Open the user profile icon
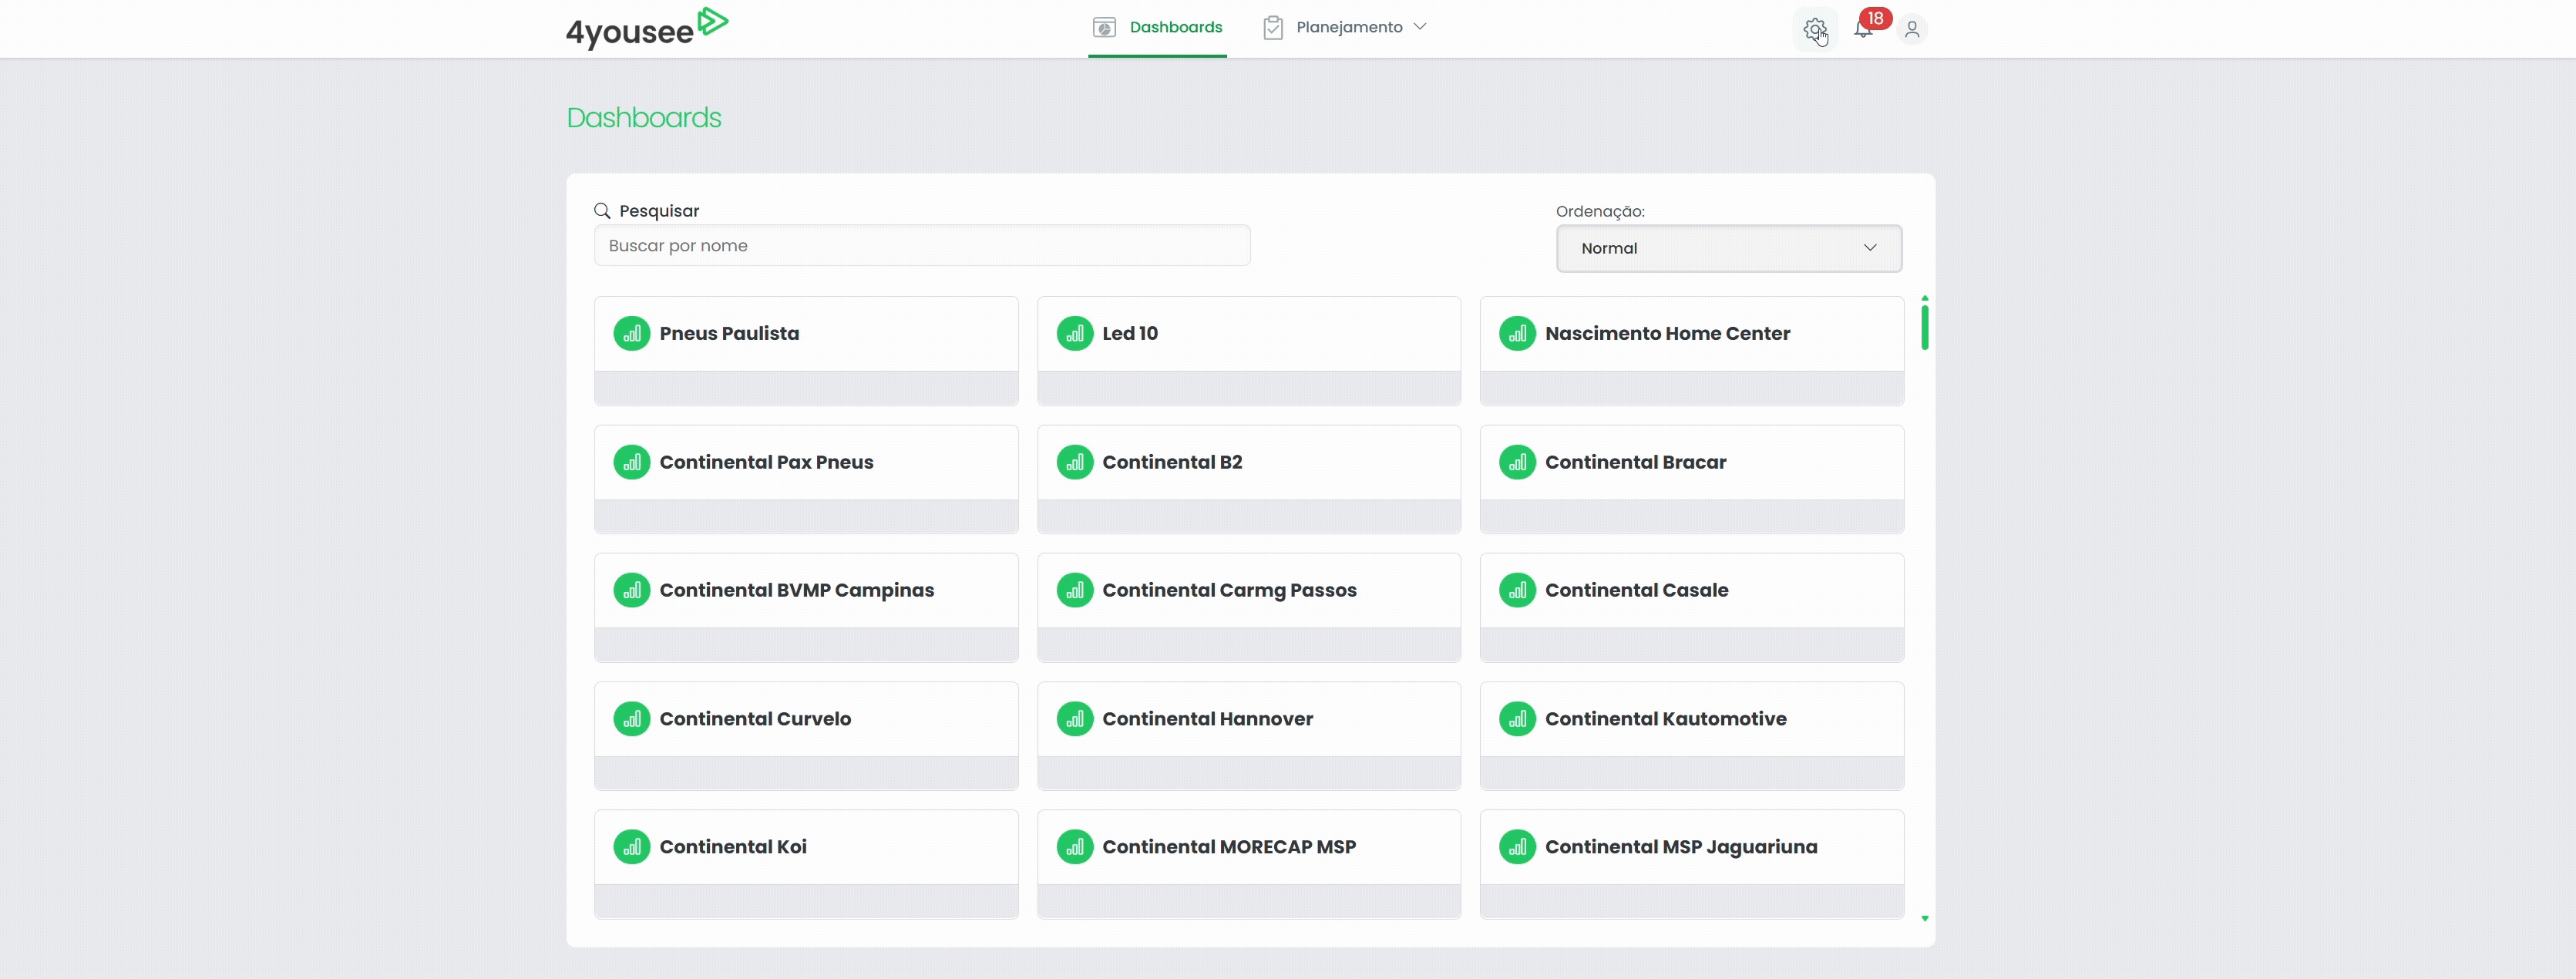 point(1912,30)
